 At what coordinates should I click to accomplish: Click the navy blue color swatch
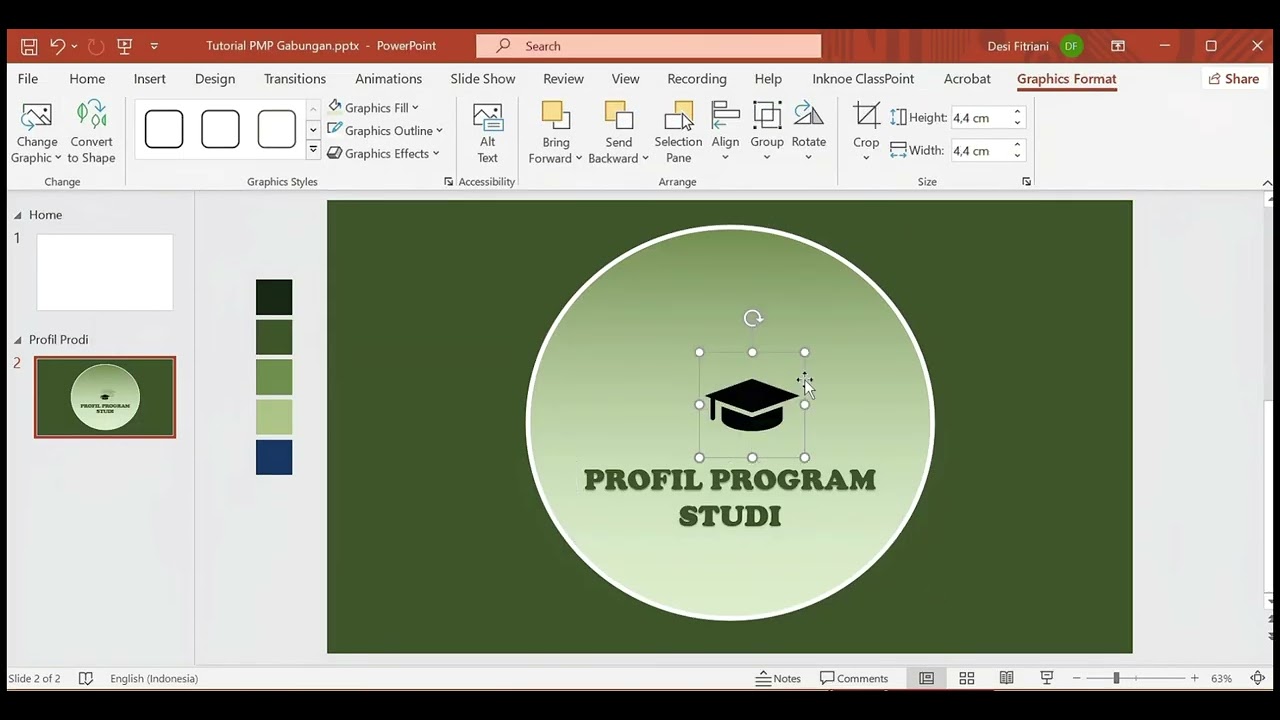pyautogui.click(x=274, y=457)
